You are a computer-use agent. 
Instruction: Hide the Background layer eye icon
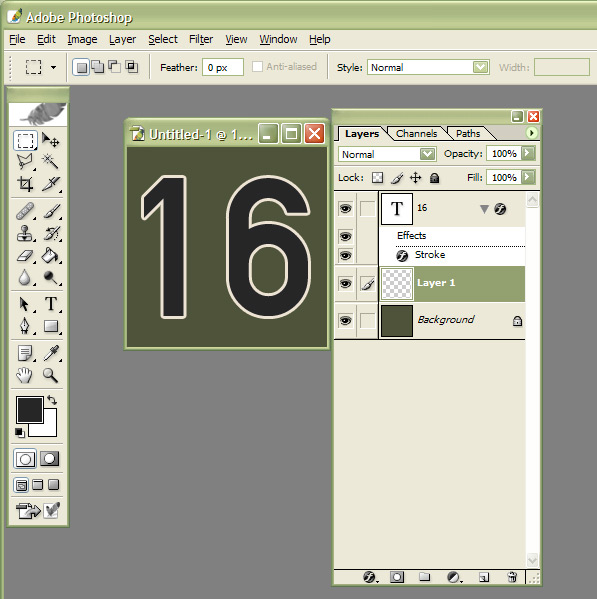[x=345, y=320]
